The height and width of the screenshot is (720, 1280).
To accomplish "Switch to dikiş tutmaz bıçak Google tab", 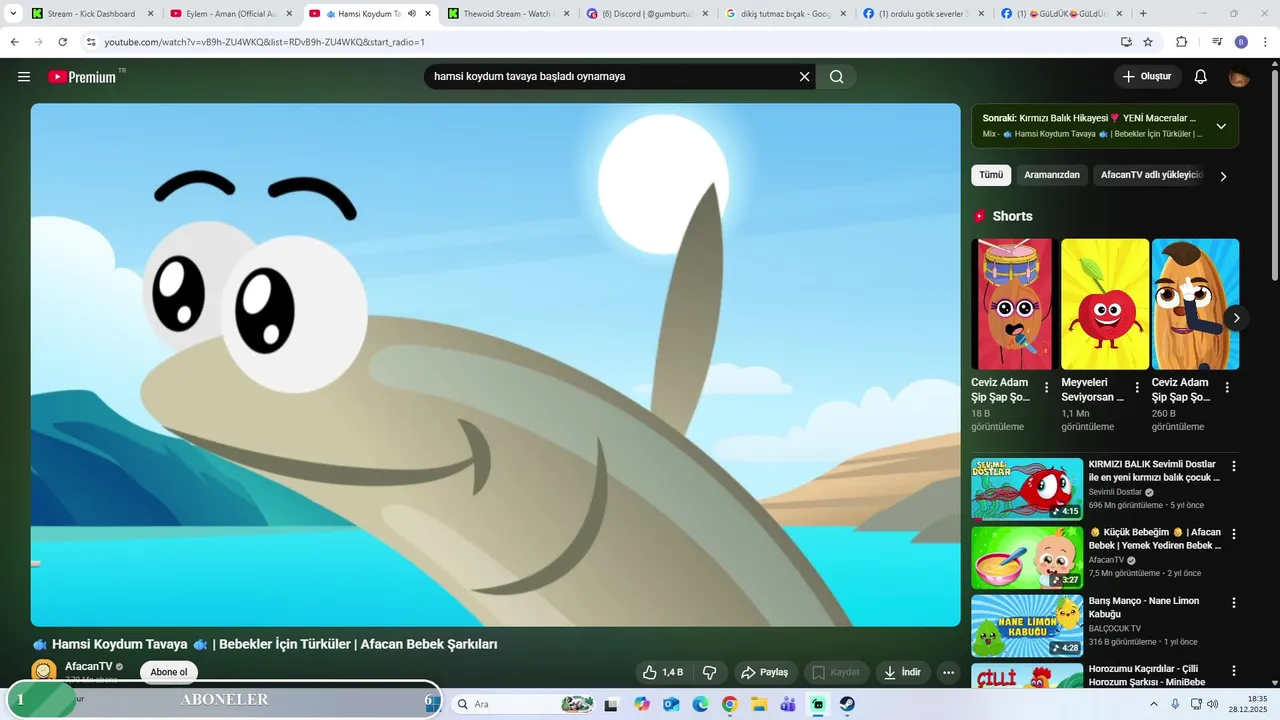I will click(785, 14).
